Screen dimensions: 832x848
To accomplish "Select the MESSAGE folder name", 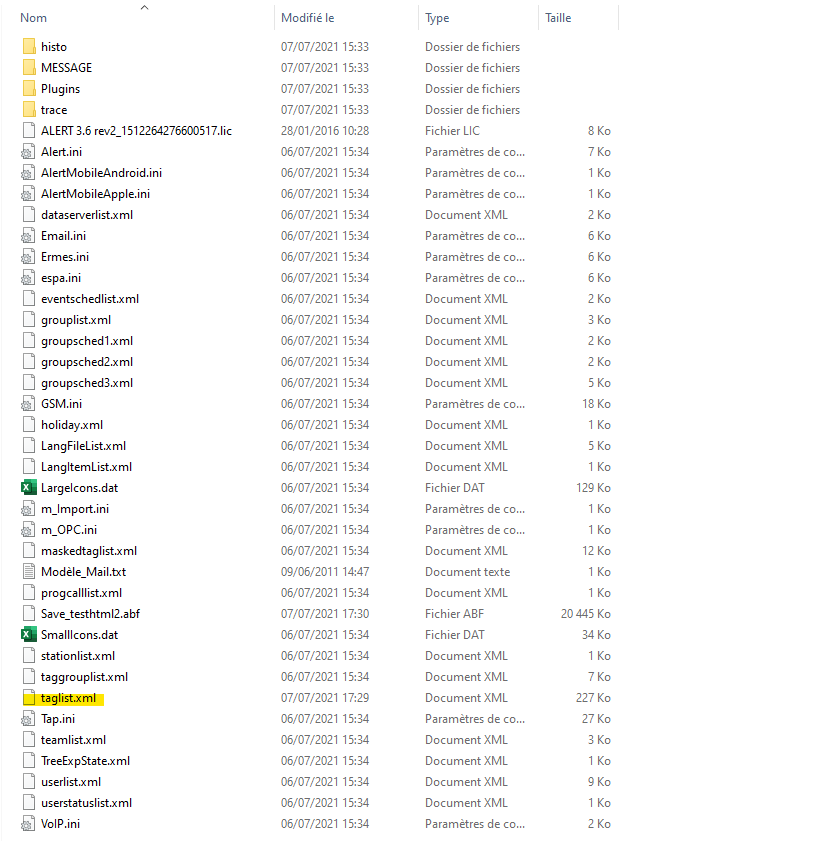I will pyautogui.click(x=66, y=68).
